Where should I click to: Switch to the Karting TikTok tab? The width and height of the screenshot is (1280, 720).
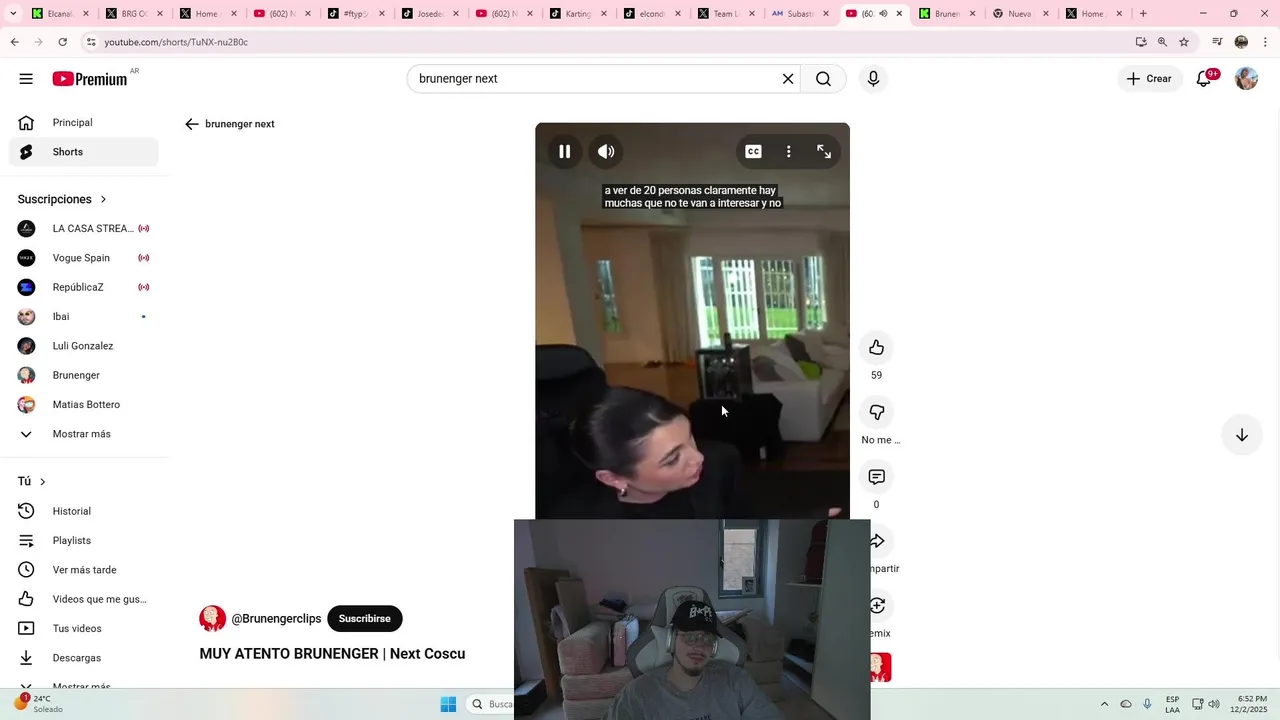tap(577, 14)
